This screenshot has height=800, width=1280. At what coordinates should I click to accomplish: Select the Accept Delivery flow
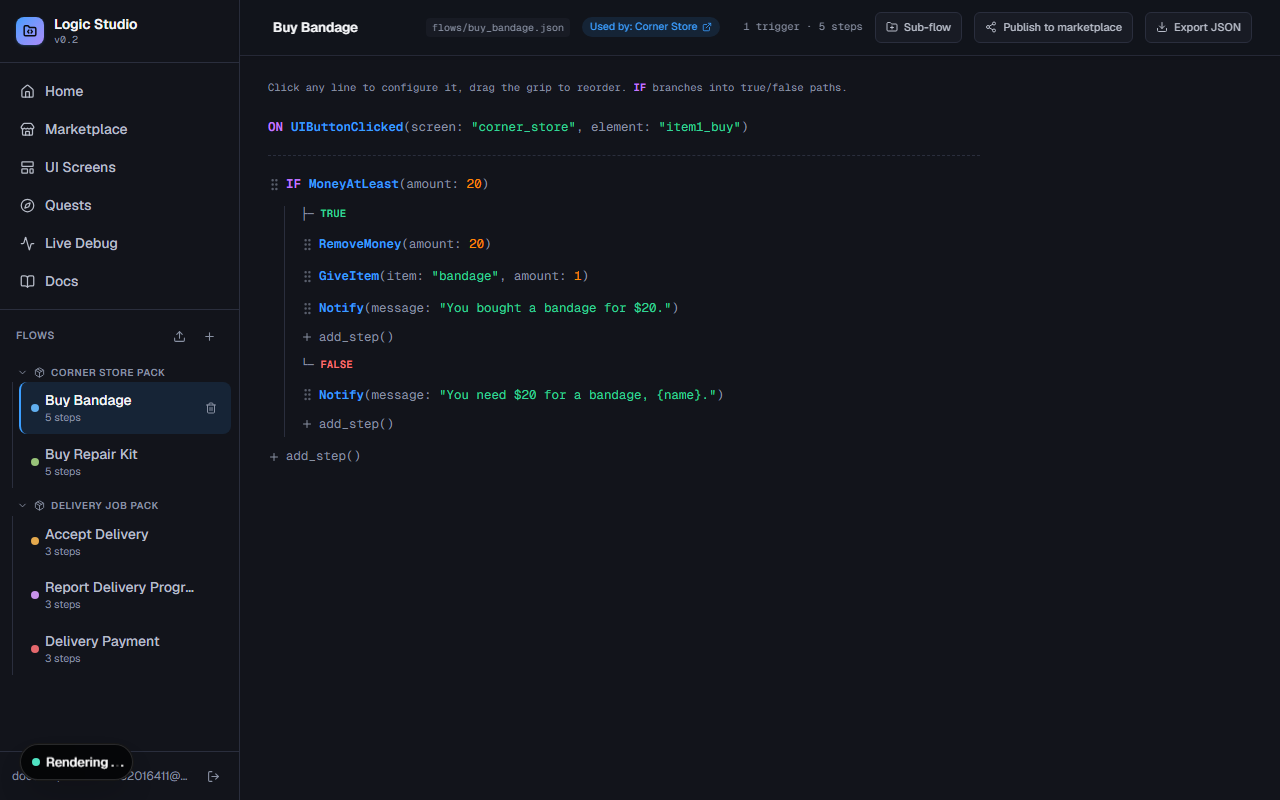click(125, 542)
